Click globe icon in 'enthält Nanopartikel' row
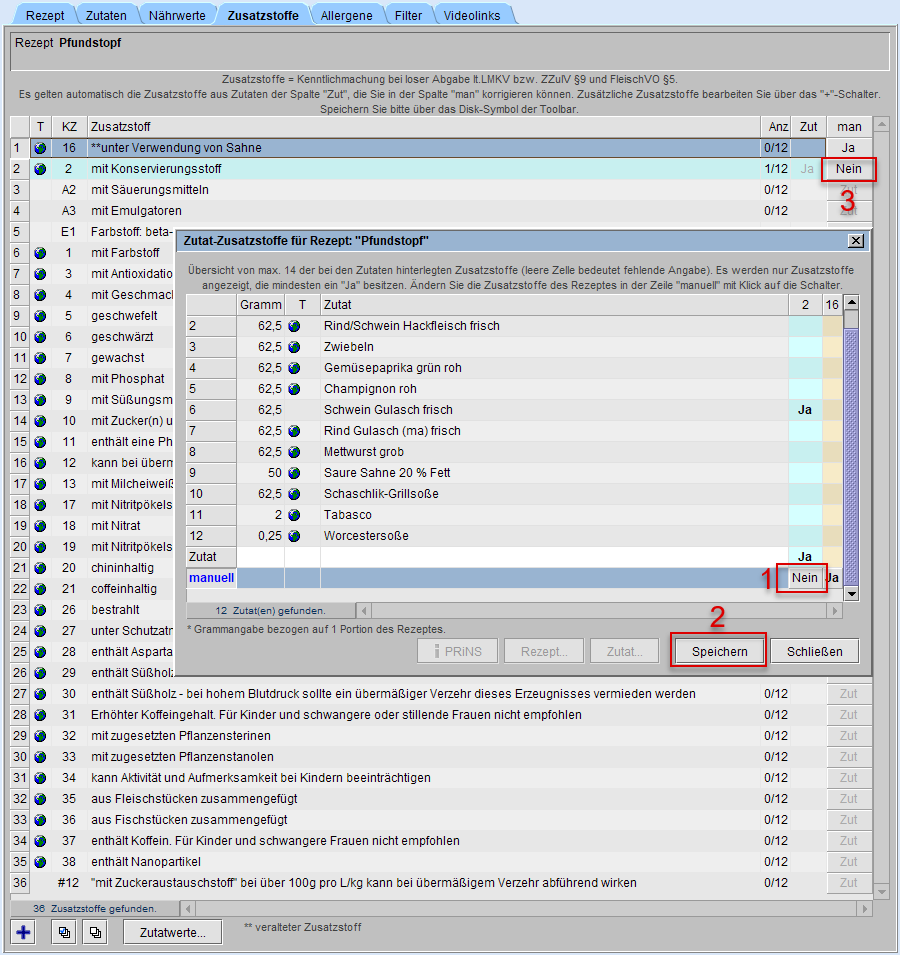This screenshot has width=900, height=955. pos(40,862)
